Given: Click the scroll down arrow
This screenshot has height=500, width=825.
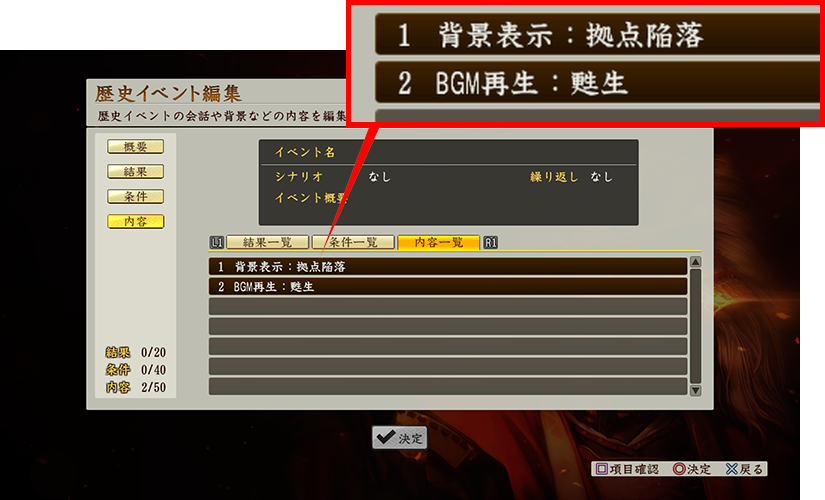Looking at the screenshot, I should click(696, 391).
